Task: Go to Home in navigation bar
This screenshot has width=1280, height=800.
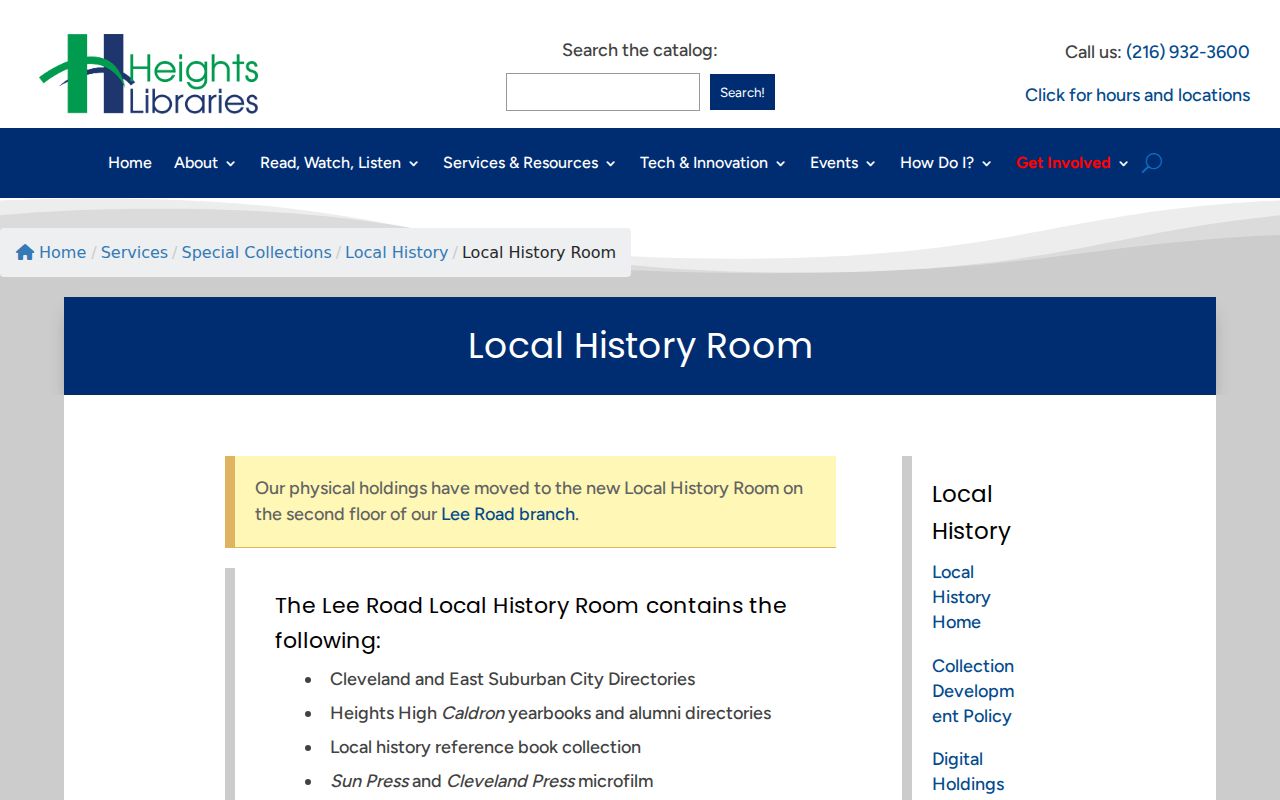Action: click(x=130, y=163)
